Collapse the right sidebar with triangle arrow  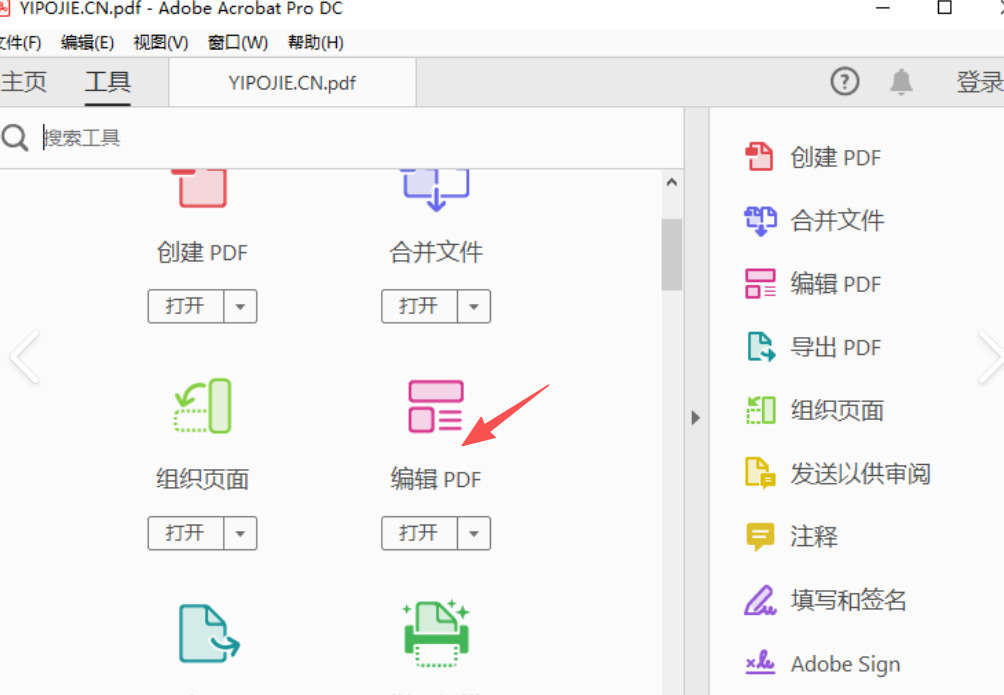(696, 418)
